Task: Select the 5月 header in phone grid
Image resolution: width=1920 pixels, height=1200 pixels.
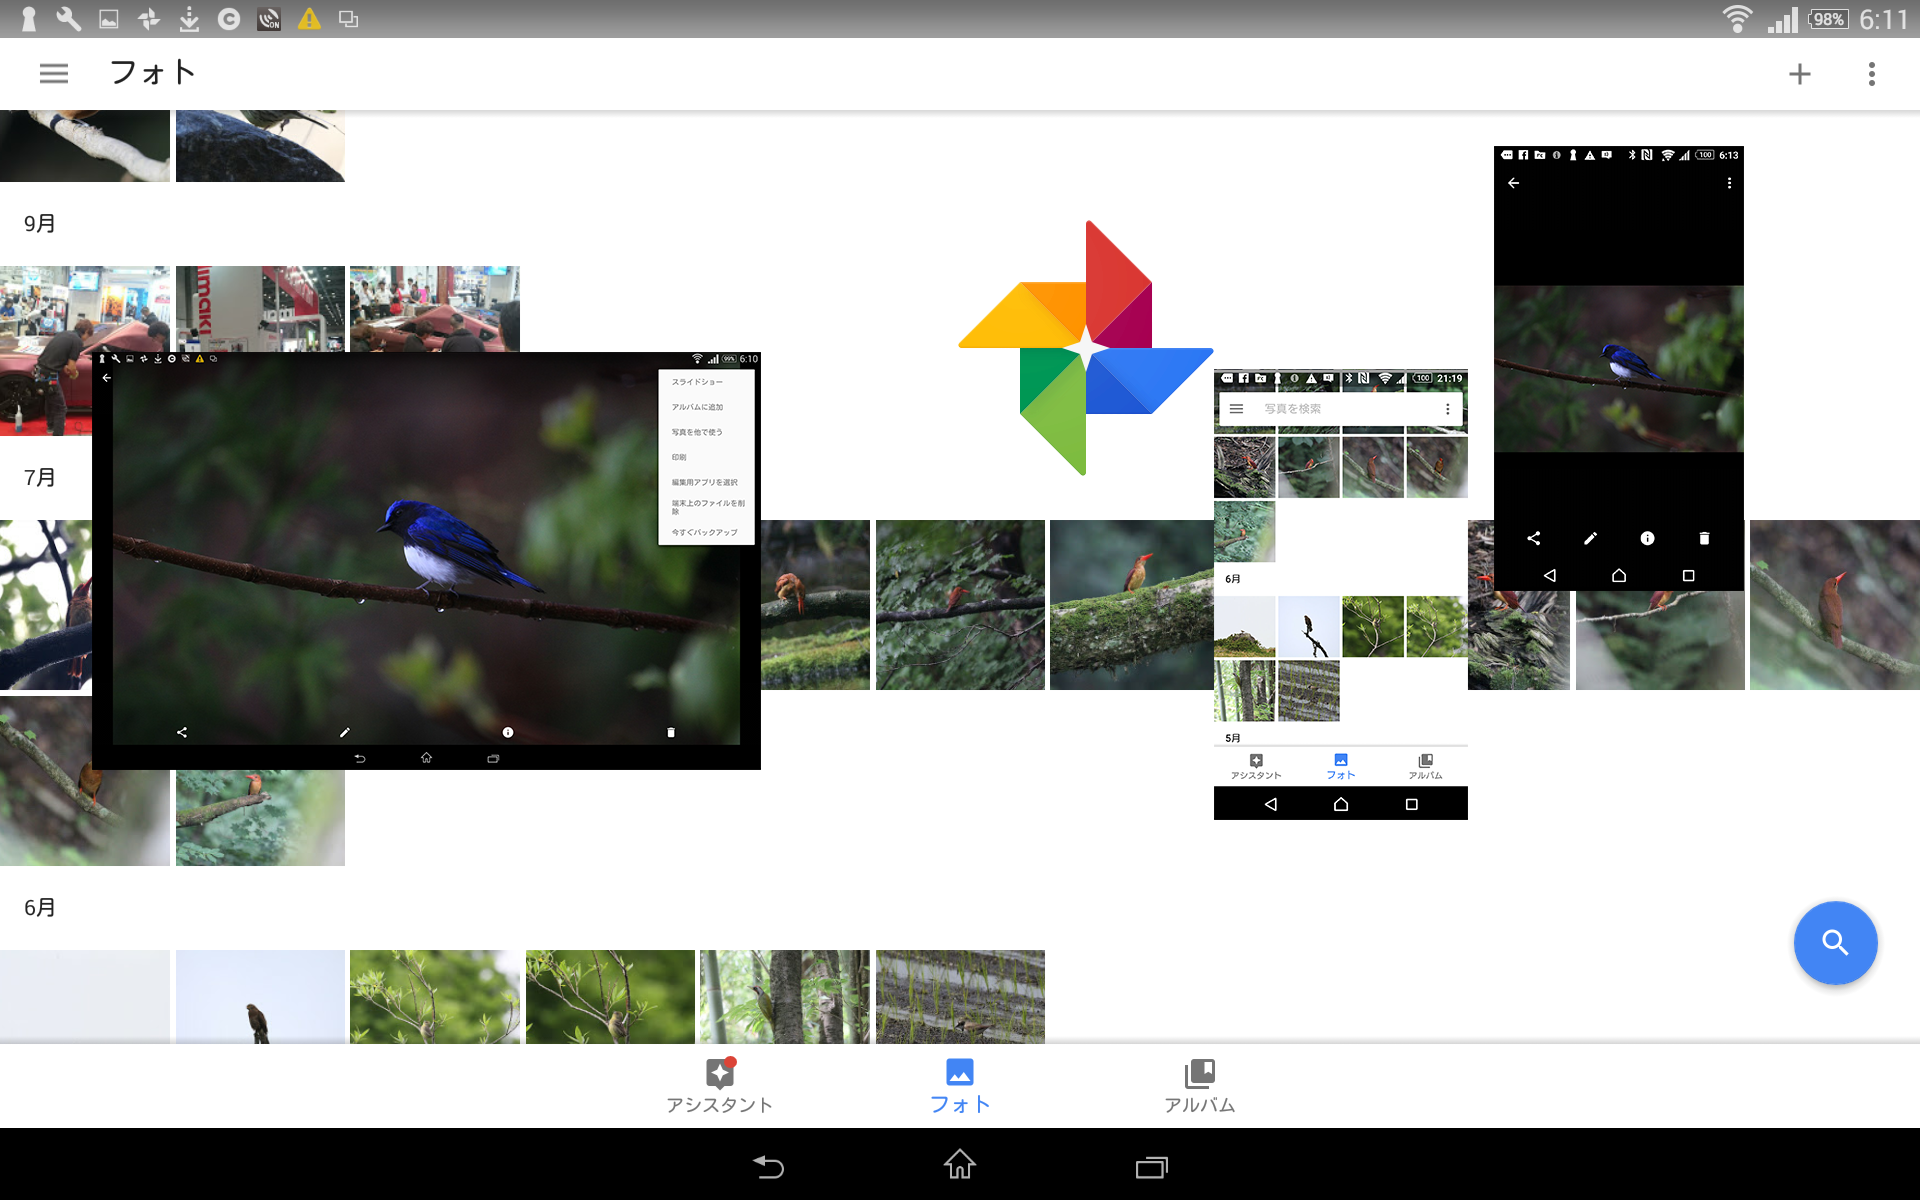Action: [1233, 738]
